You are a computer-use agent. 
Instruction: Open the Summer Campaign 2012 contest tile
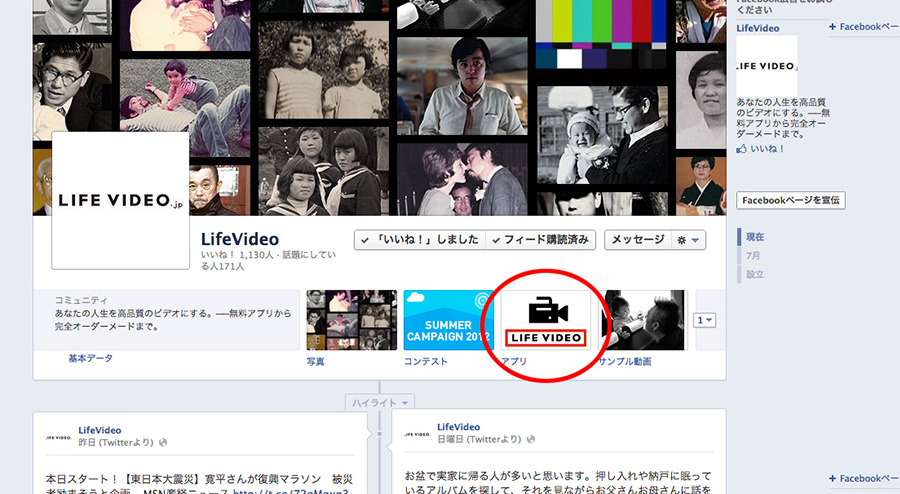(x=448, y=320)
